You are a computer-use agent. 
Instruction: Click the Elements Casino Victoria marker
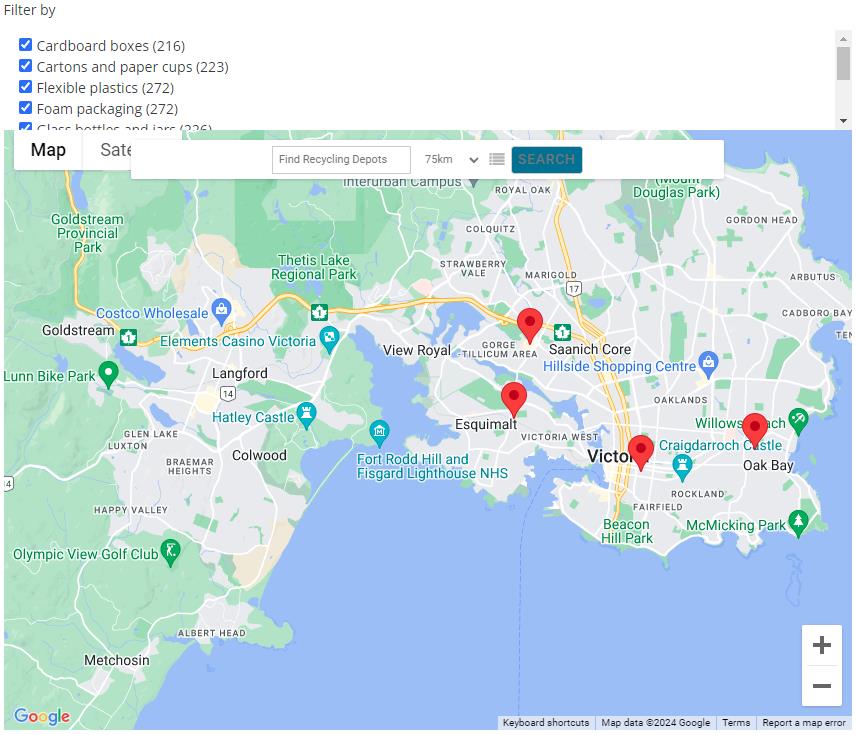pos(329,340)
